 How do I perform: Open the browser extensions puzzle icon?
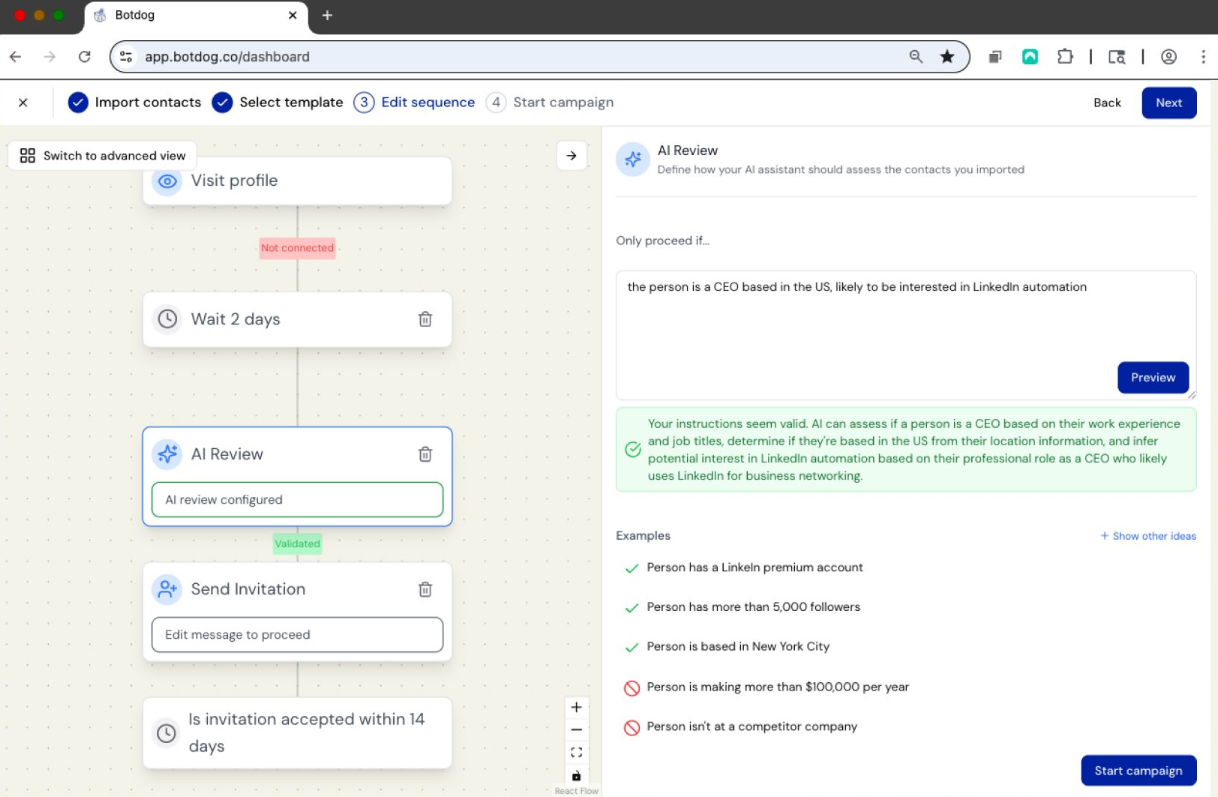1065,57
